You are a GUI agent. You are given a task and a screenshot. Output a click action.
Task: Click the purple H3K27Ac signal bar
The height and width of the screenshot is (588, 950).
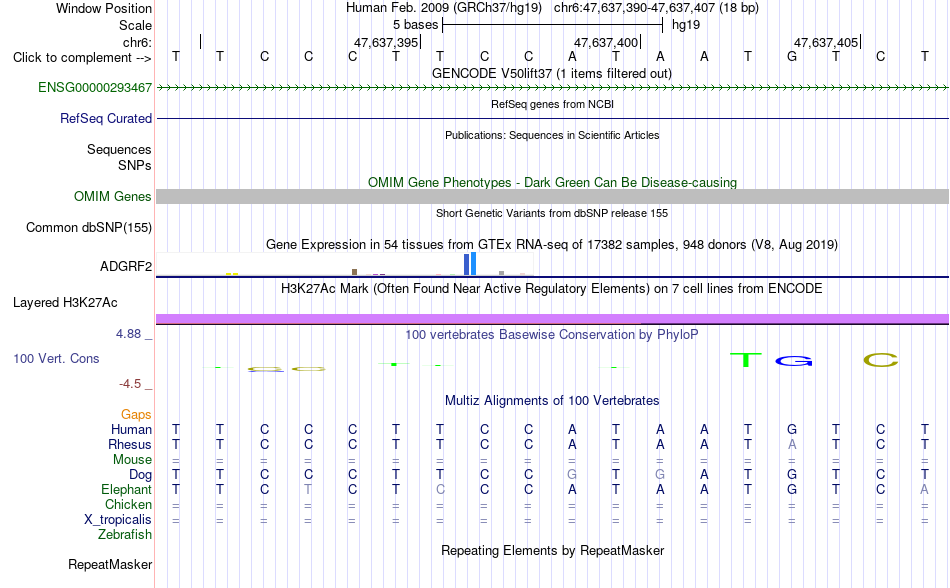click(x=552, y=319)
